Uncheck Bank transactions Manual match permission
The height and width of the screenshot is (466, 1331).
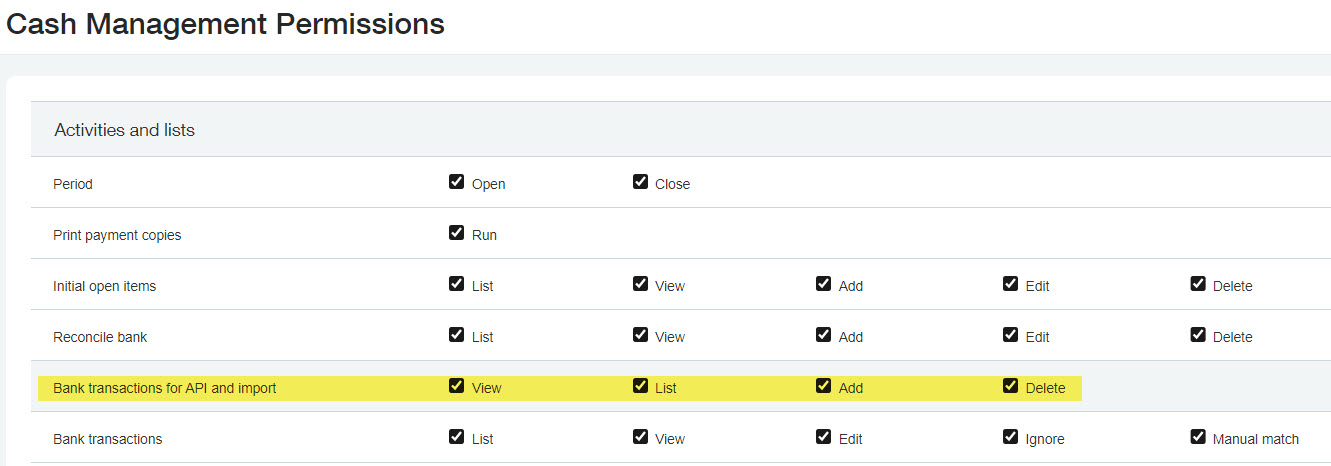[1198, 437]
